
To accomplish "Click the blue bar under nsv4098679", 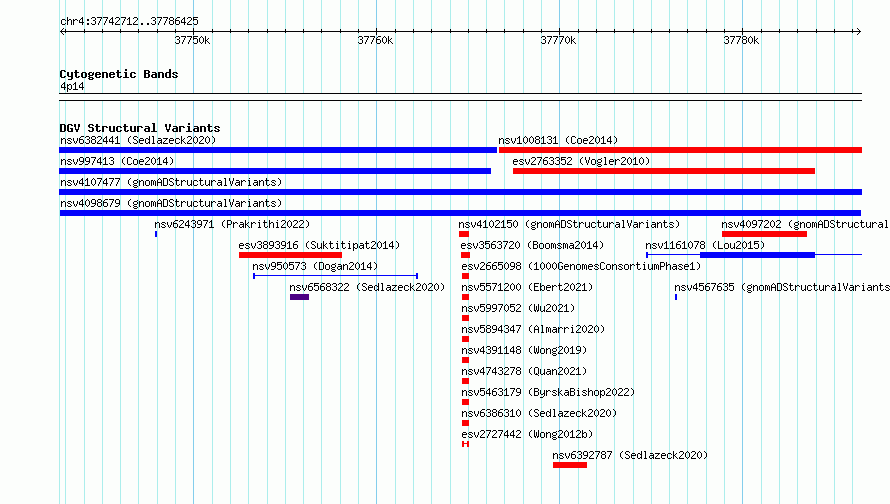I will [x=460, y=213].
